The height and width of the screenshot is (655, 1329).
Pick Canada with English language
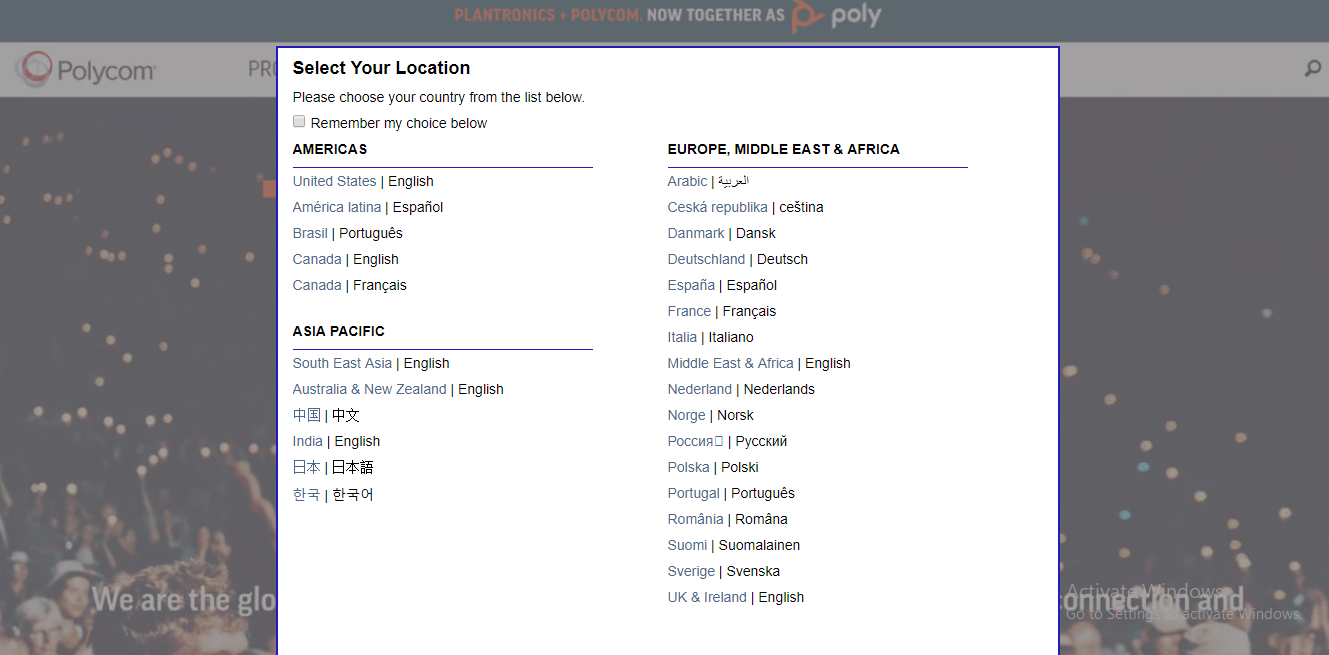317,259
